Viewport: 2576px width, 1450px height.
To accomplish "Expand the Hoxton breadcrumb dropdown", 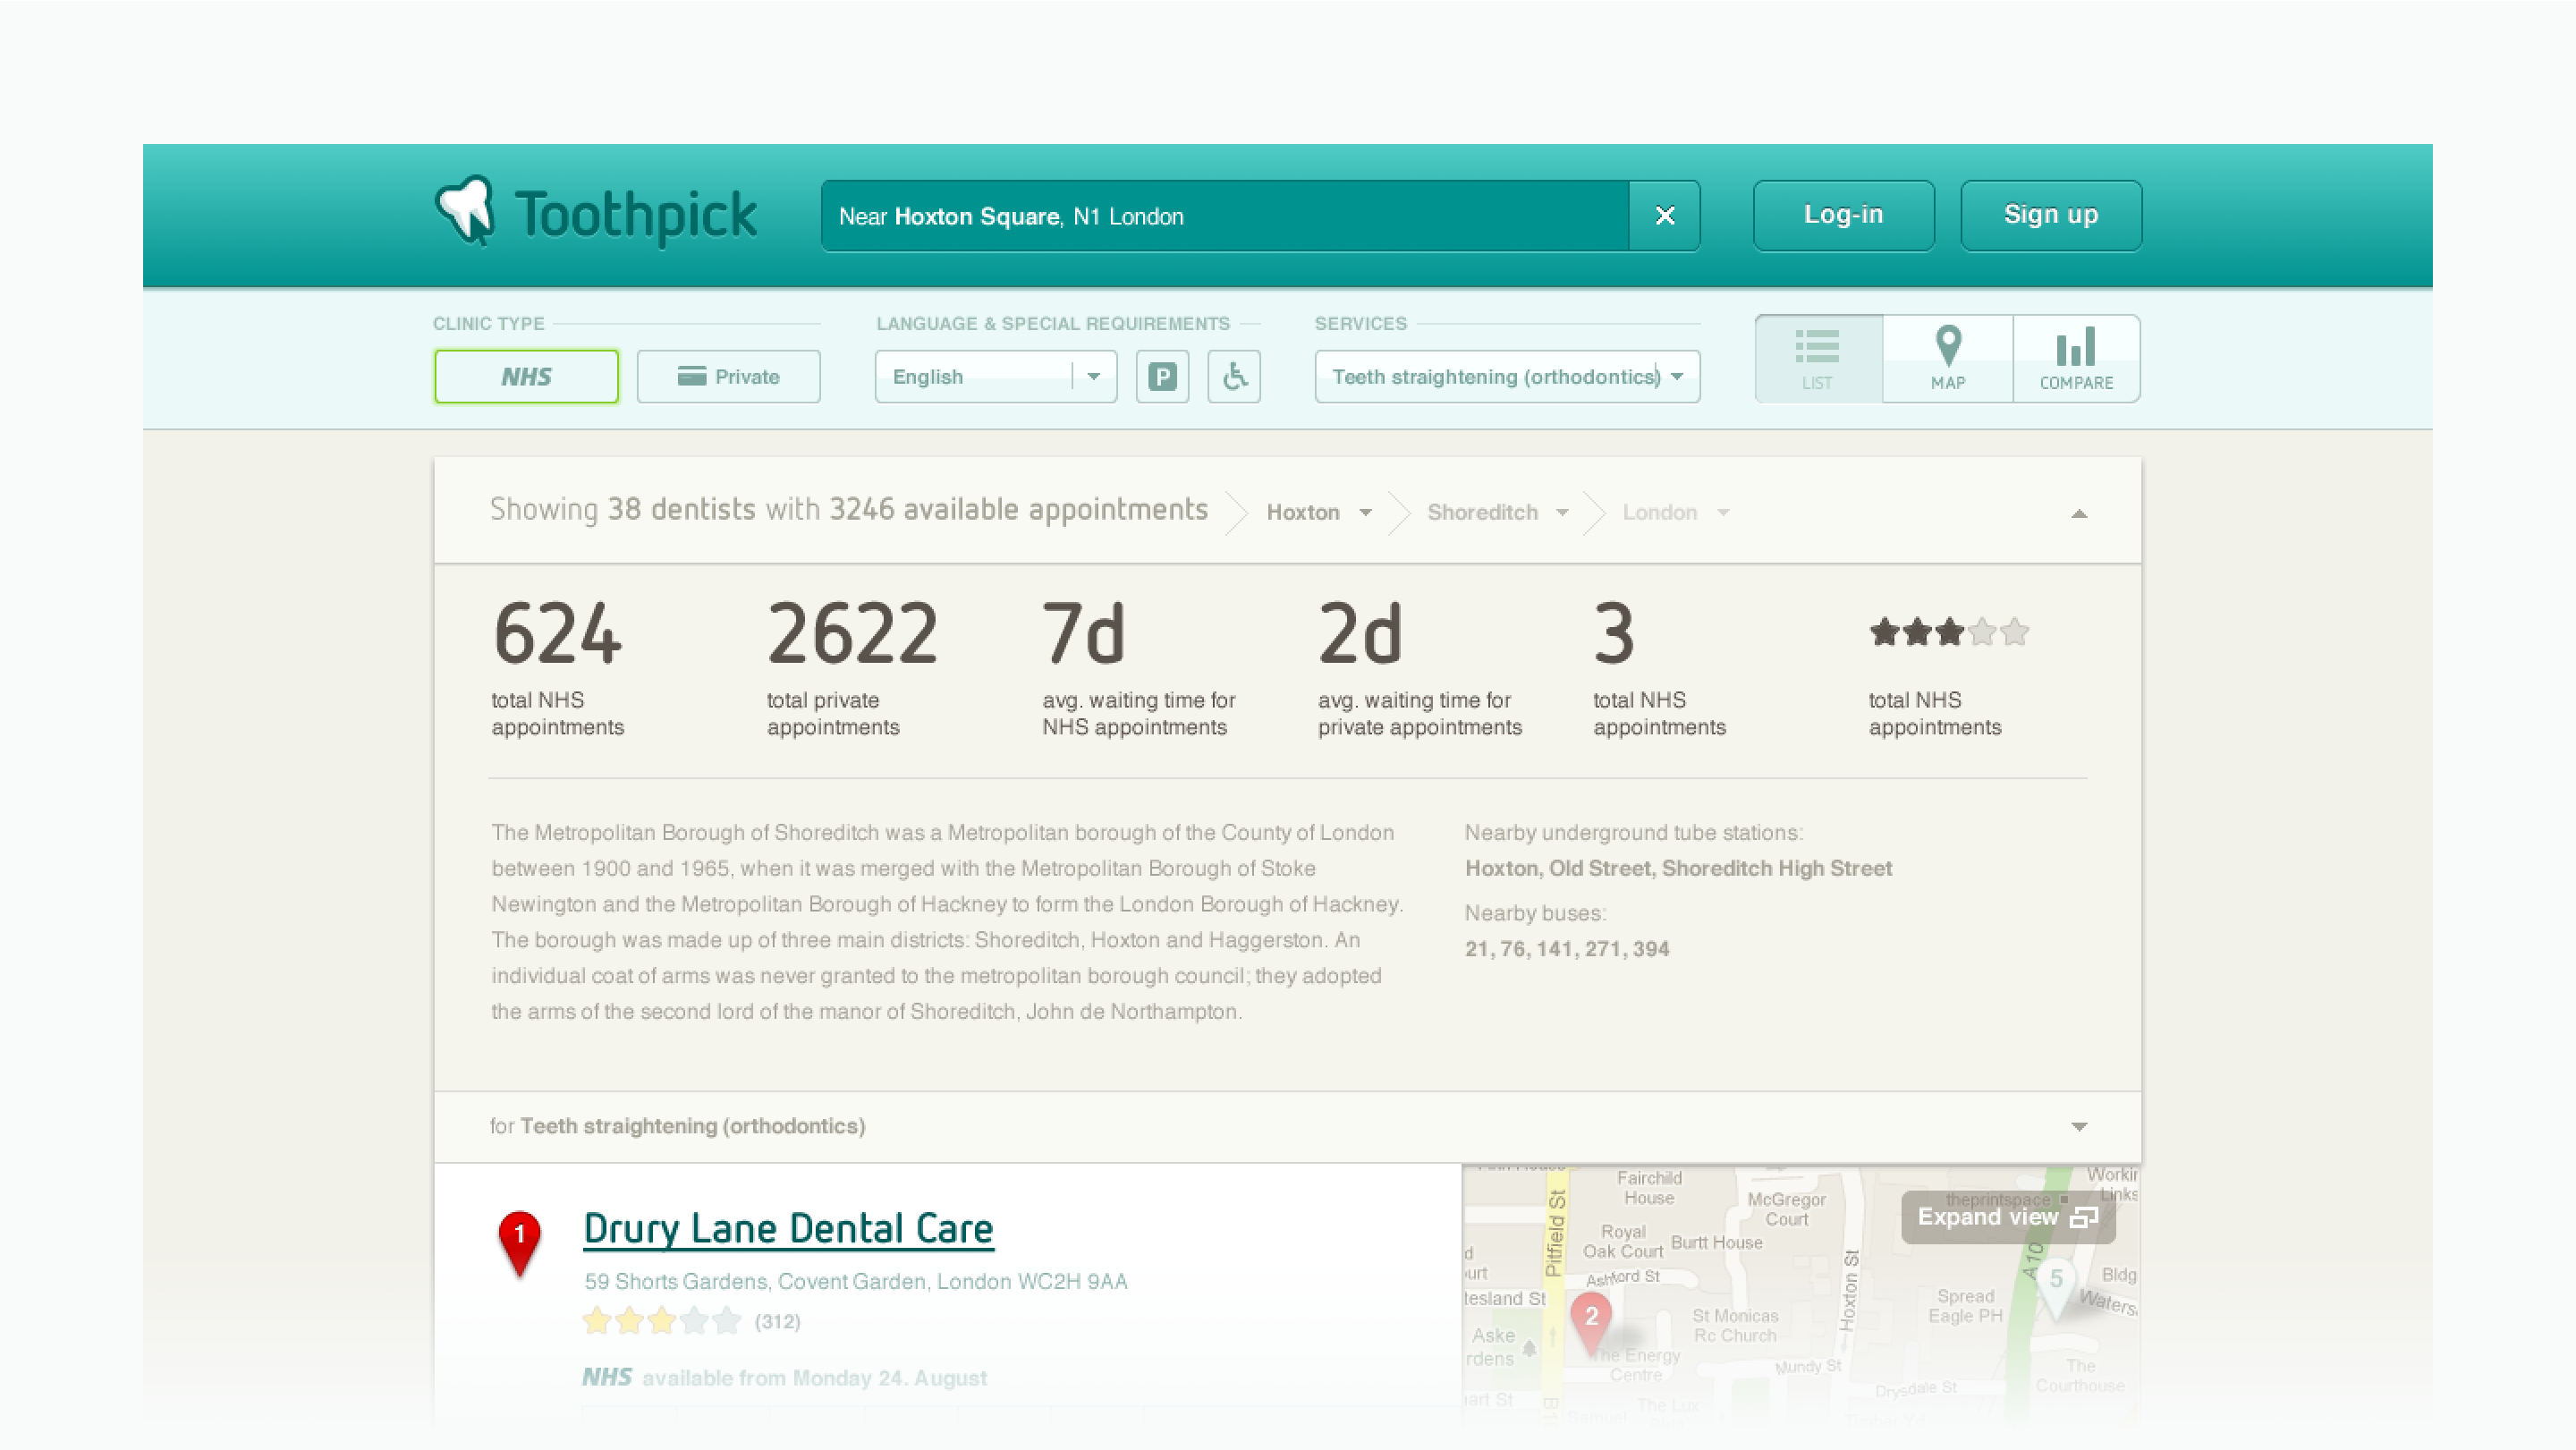I will point(1365,513).
